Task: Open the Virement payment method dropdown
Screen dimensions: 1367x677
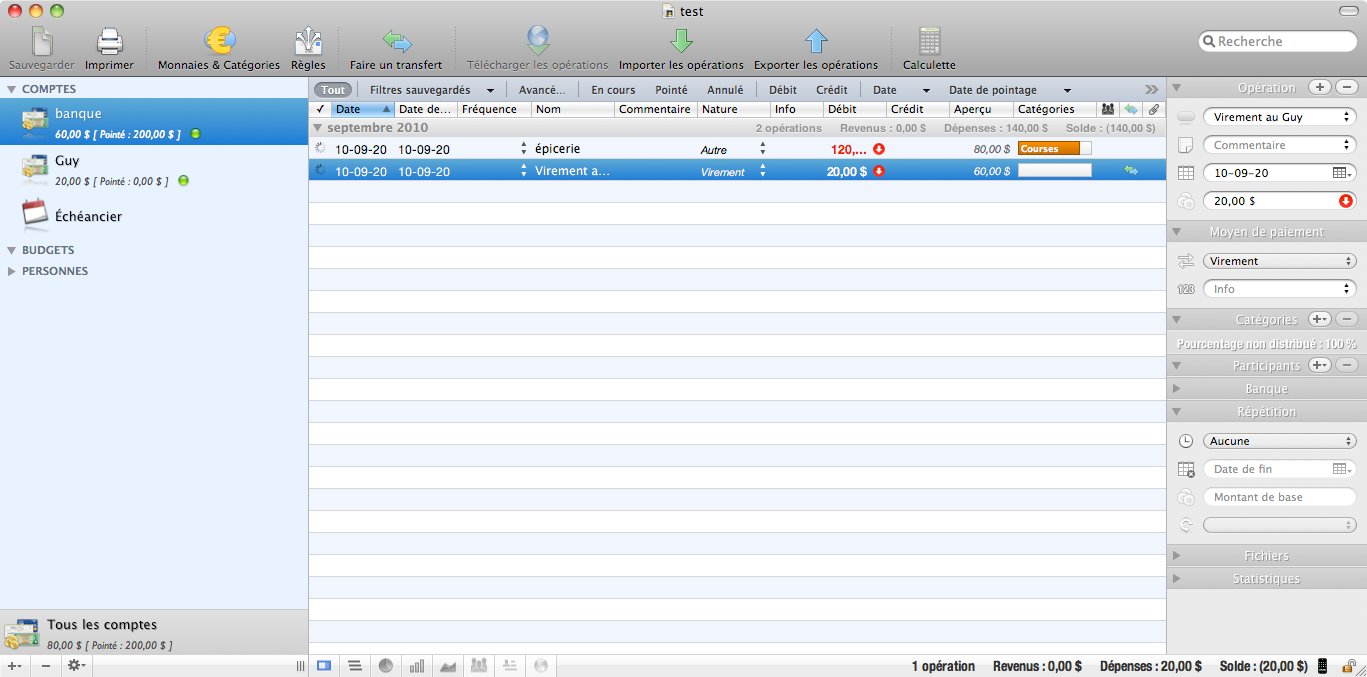Action: pos(1279,261)
